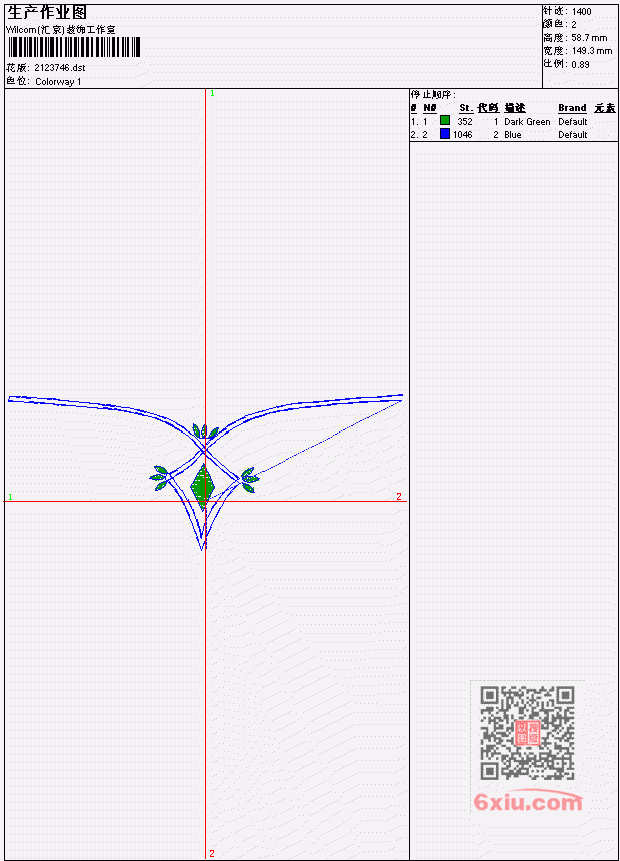Click 'Default' brand in Blue row
The image size is (620, 861).
[573, 135]
